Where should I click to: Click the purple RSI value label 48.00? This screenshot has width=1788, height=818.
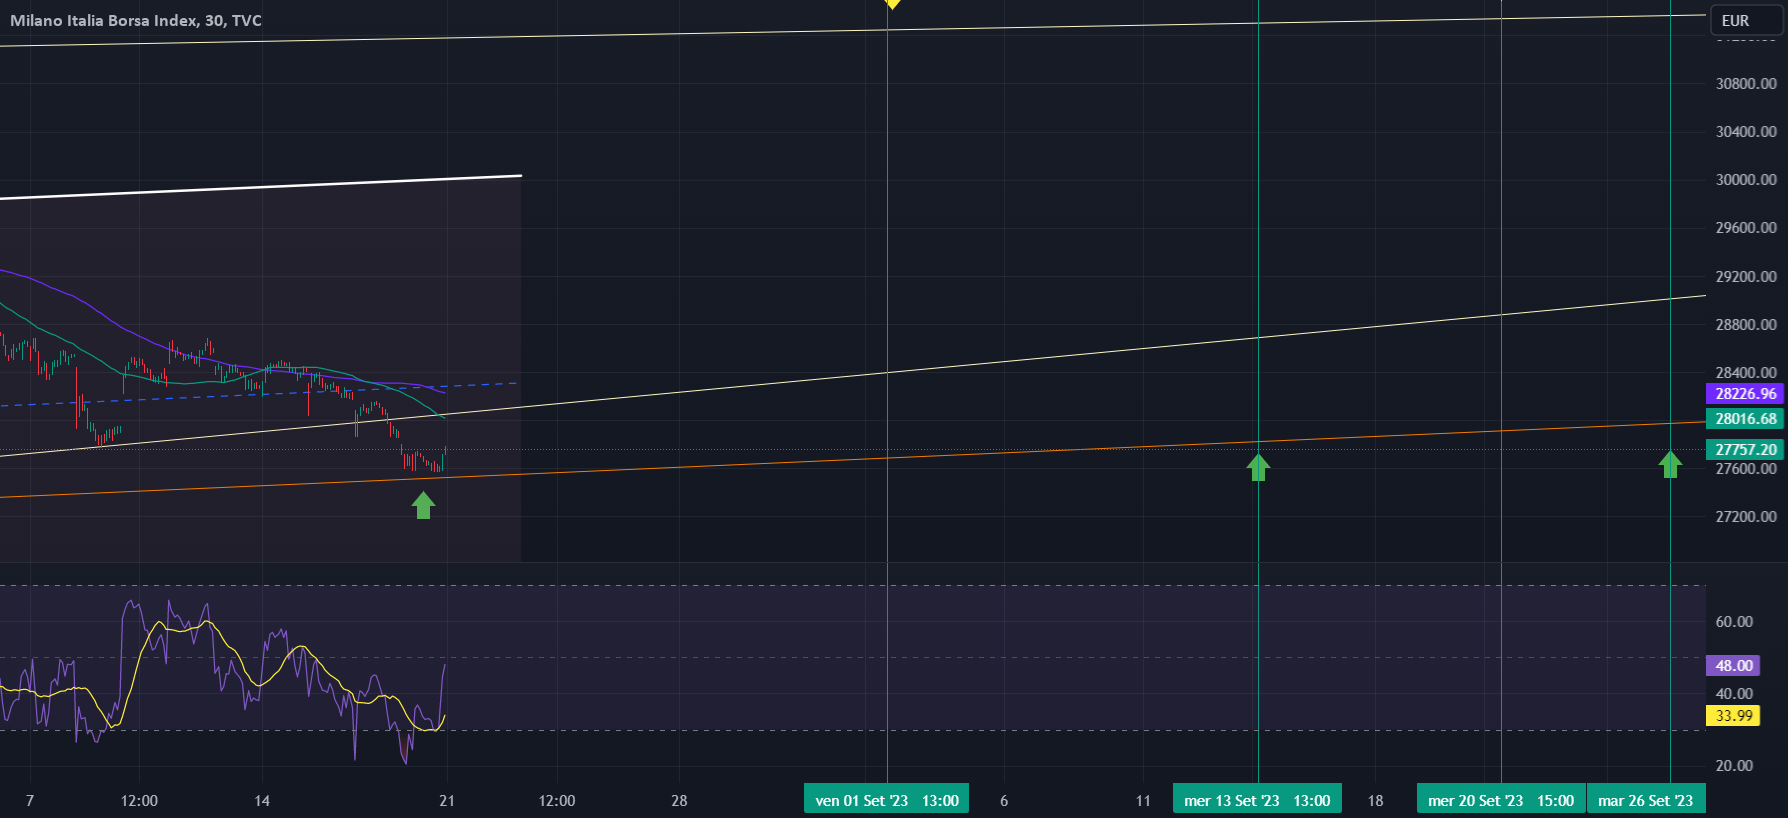(1733, 666)
